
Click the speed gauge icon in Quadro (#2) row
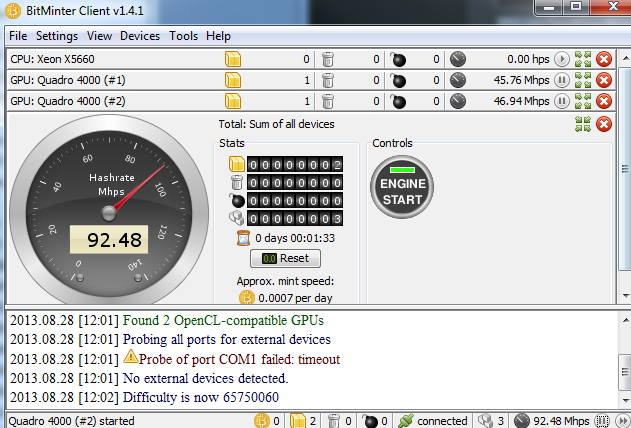click(x=458, y=101)
